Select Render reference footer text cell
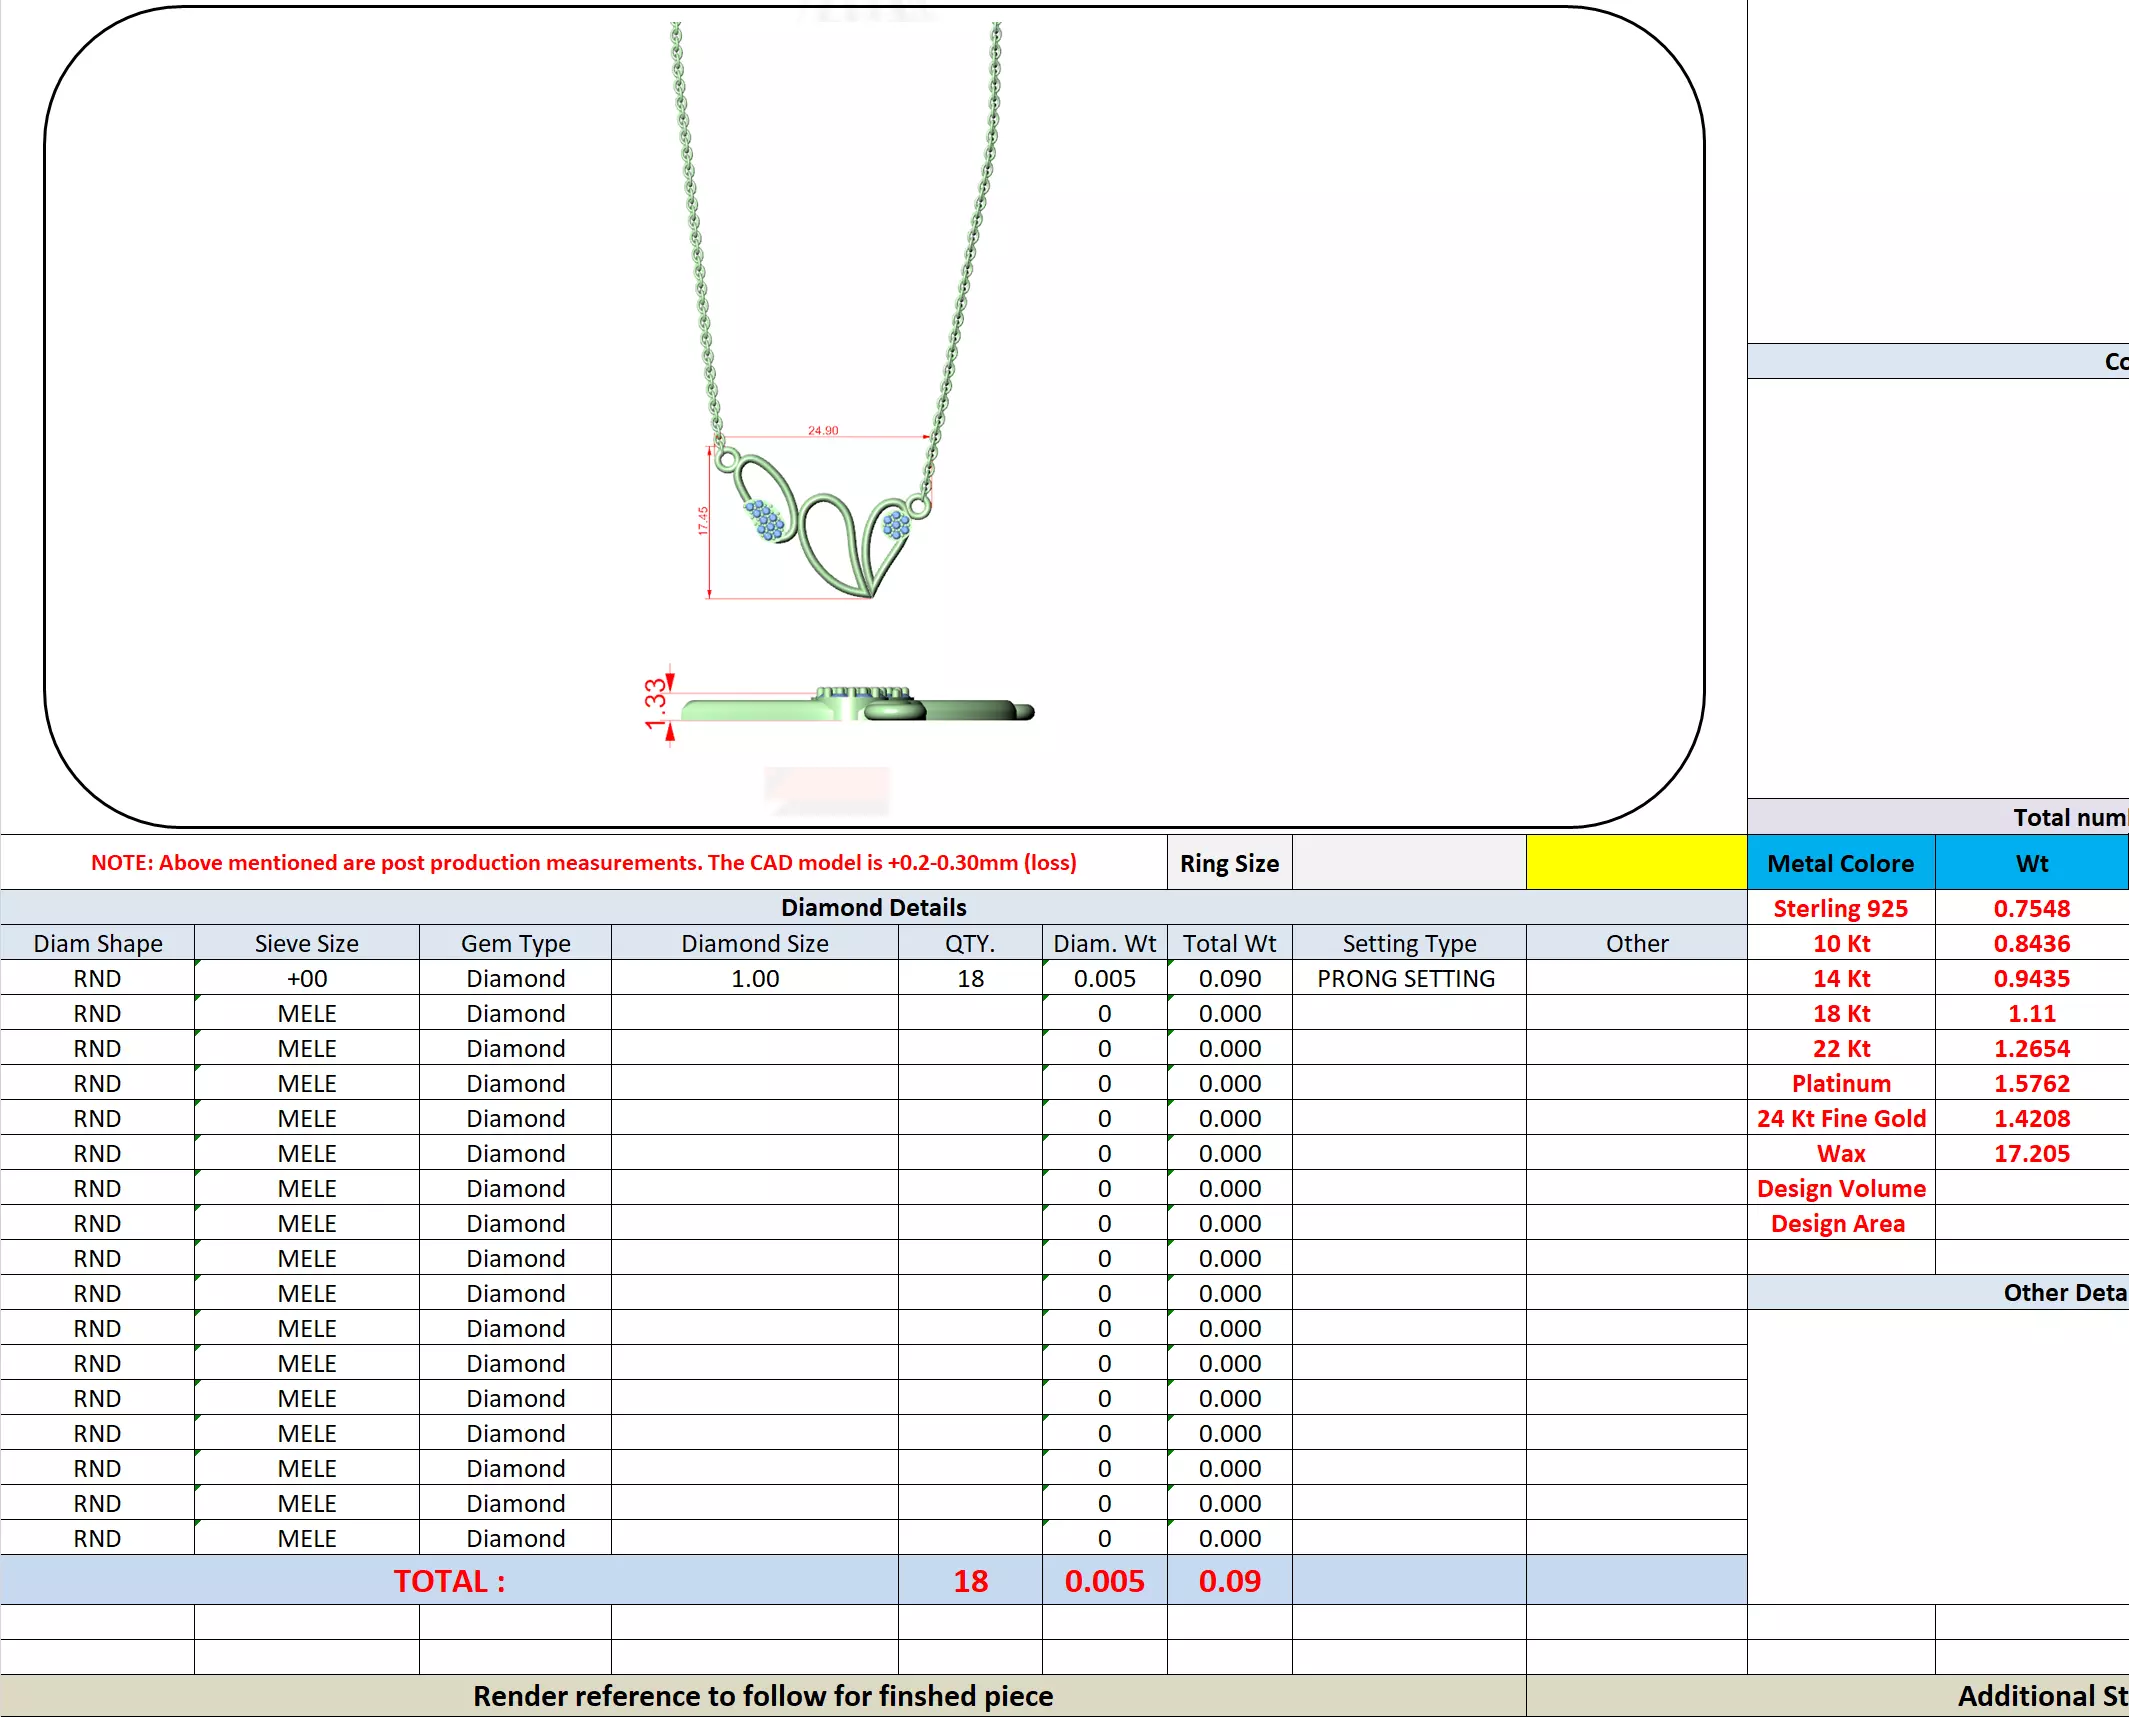Screen dimensions: 2129x1717 [762, 1695]
